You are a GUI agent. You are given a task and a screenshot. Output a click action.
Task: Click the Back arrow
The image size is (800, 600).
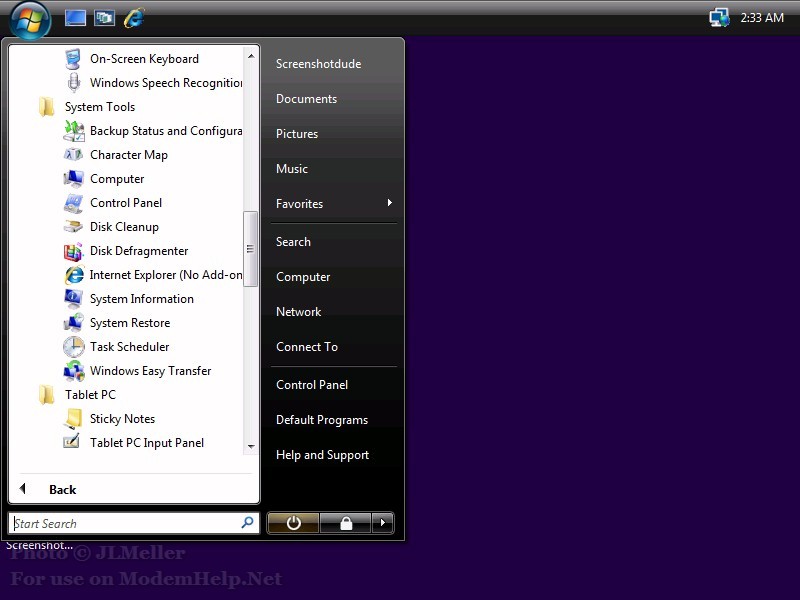point(22,489)
